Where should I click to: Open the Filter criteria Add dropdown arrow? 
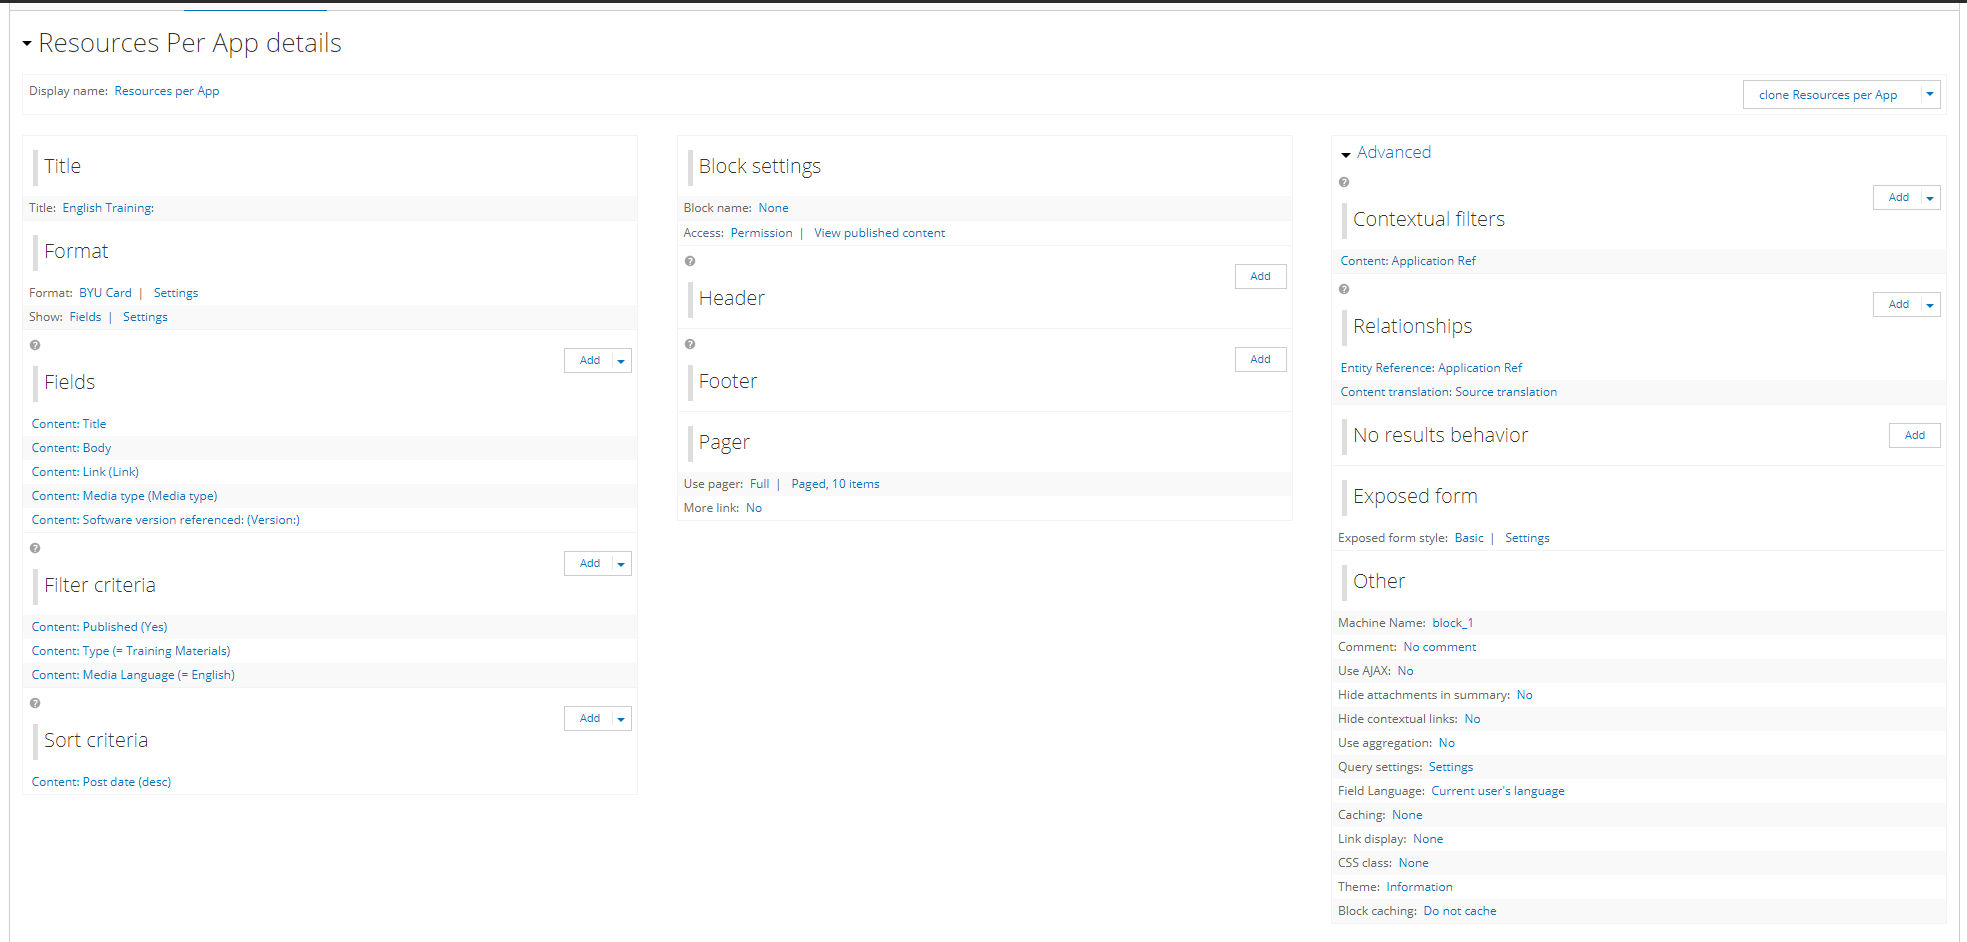(x=621, y=564)
